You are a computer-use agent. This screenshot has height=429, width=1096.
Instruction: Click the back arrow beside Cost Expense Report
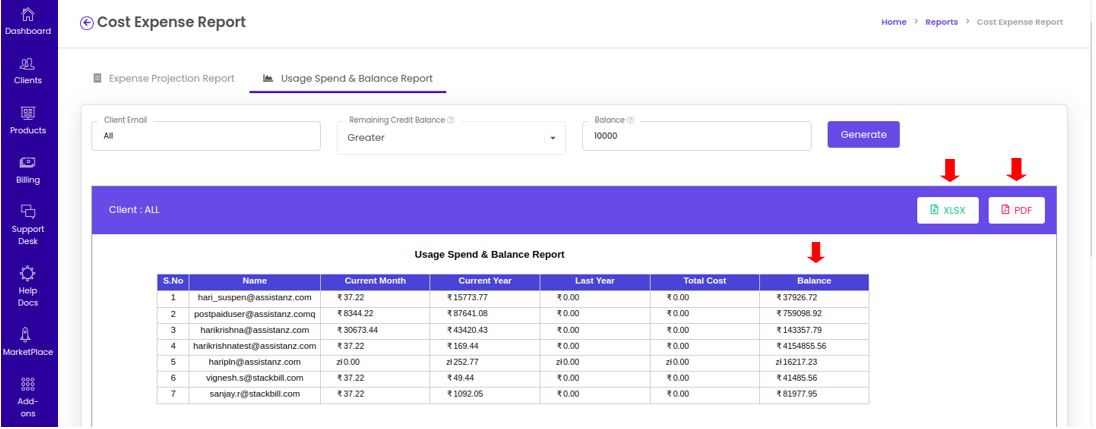click(87, 23)
